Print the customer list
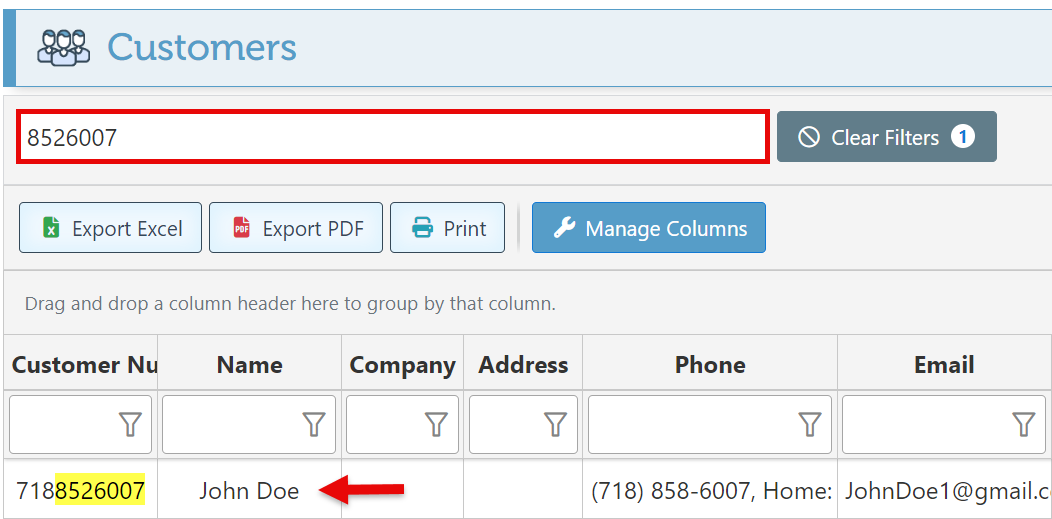This screenshot has width=1052, height=519. coord(448,228)
